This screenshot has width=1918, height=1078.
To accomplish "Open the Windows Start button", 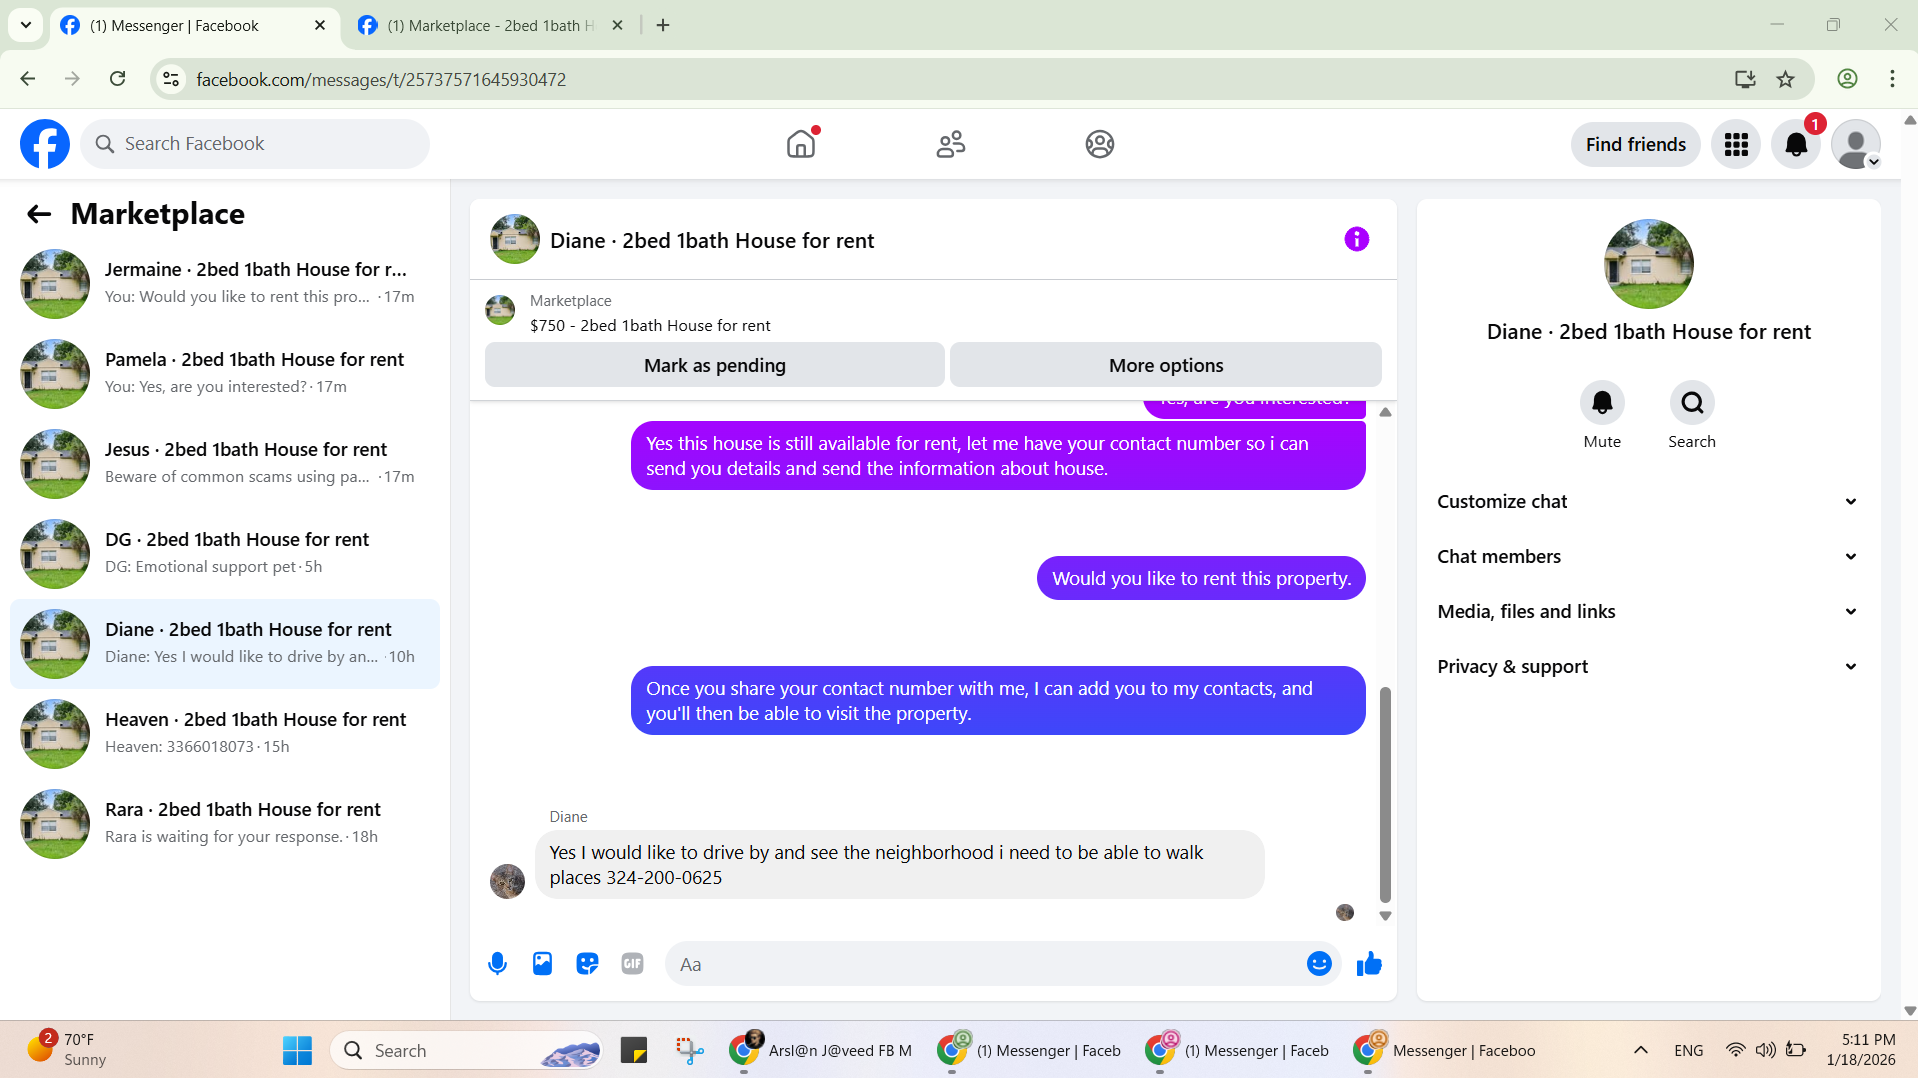I will point(297,1050).
